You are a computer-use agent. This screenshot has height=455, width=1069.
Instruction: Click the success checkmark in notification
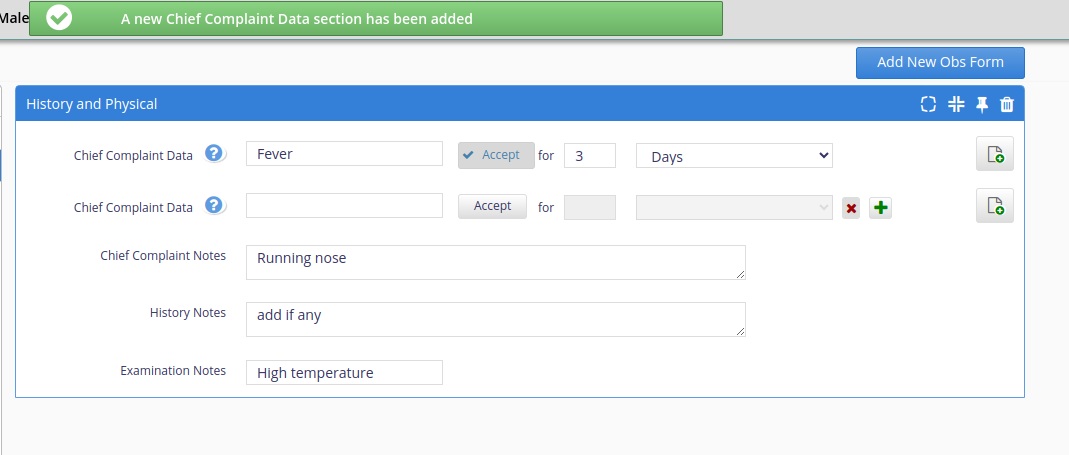click(59, 18)
